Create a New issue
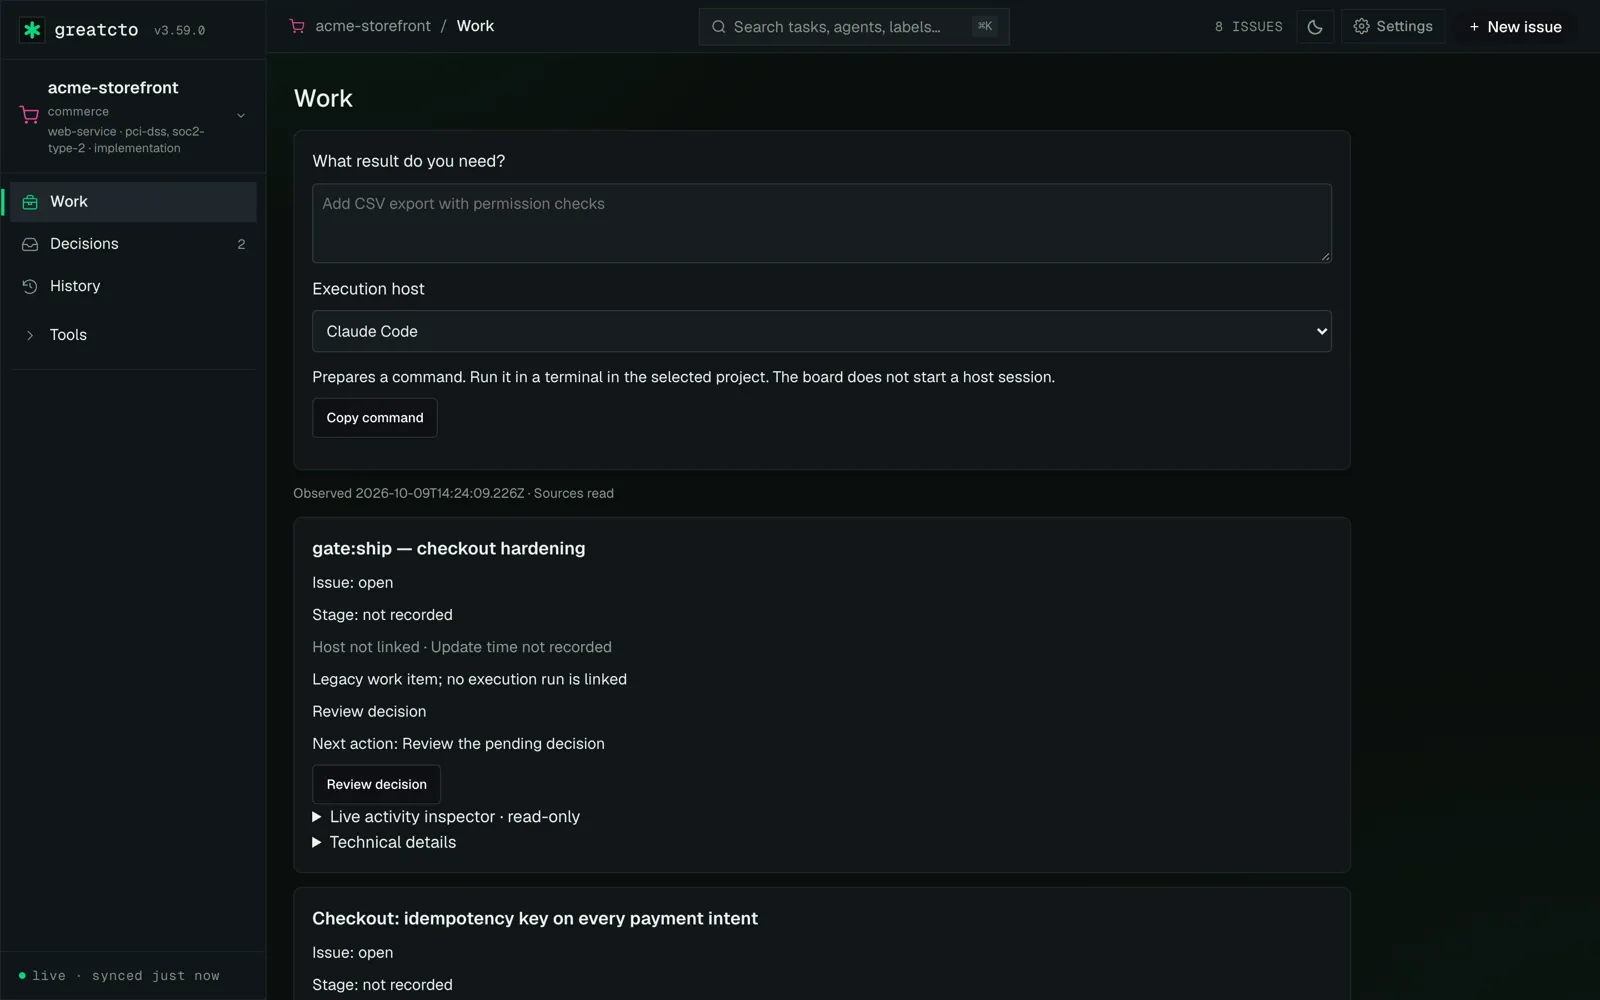 click(1515, 27)
